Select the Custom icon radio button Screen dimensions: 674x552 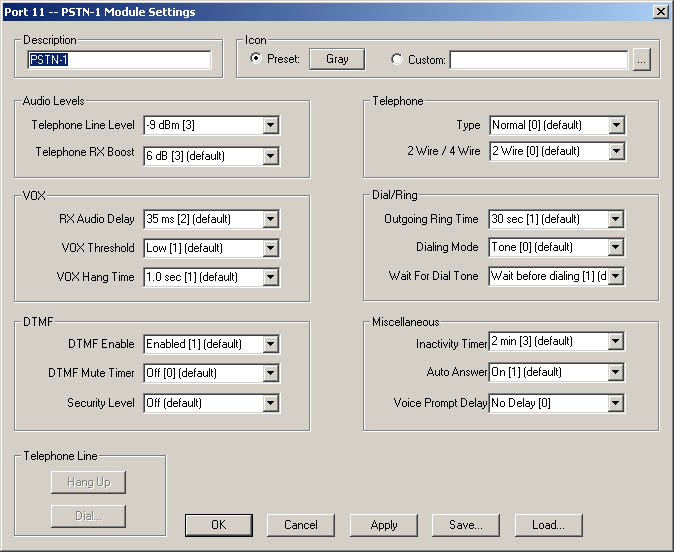tap(398, 60)
